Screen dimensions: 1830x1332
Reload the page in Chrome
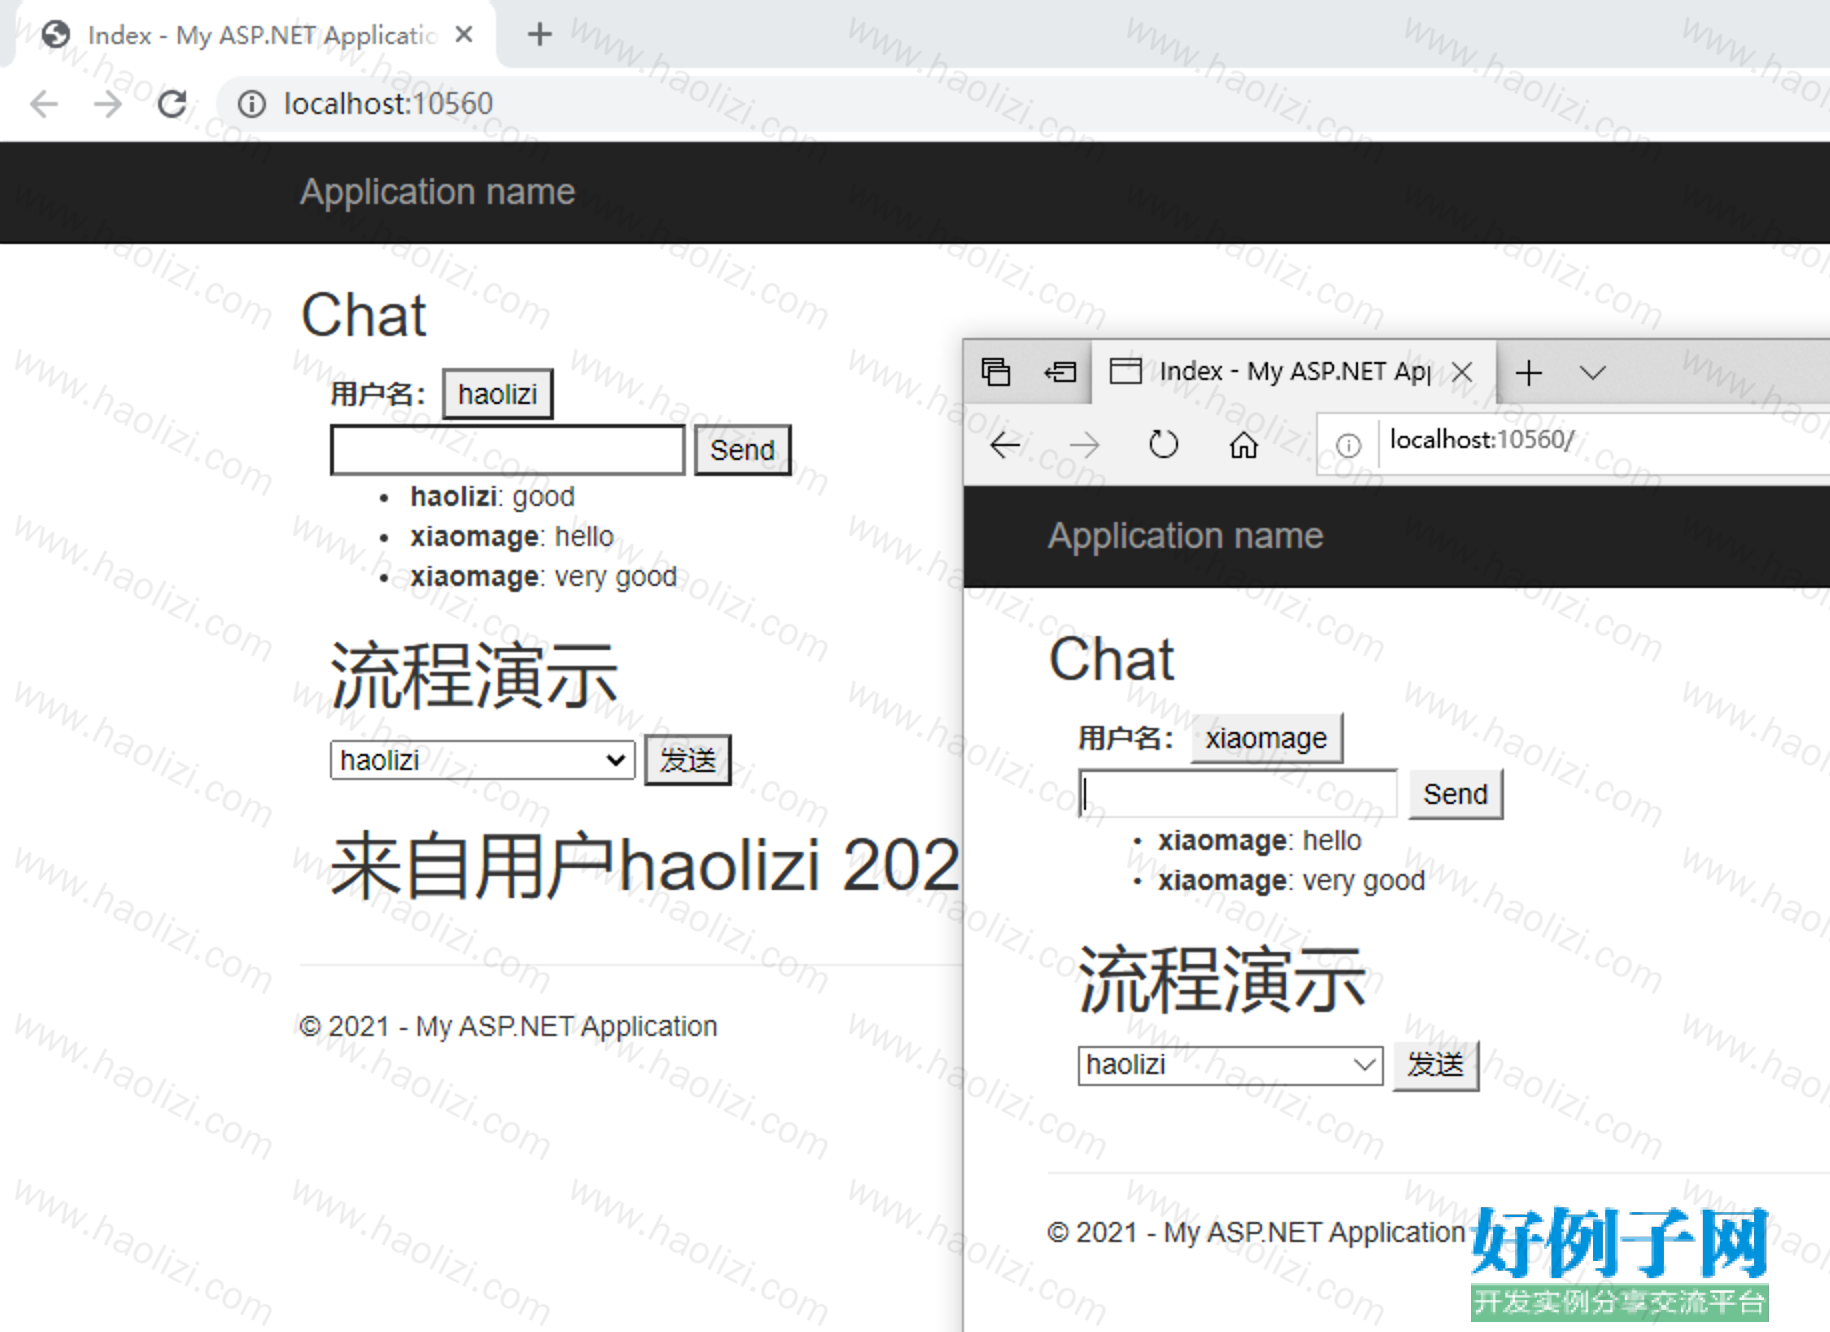(x=172, y=104)
